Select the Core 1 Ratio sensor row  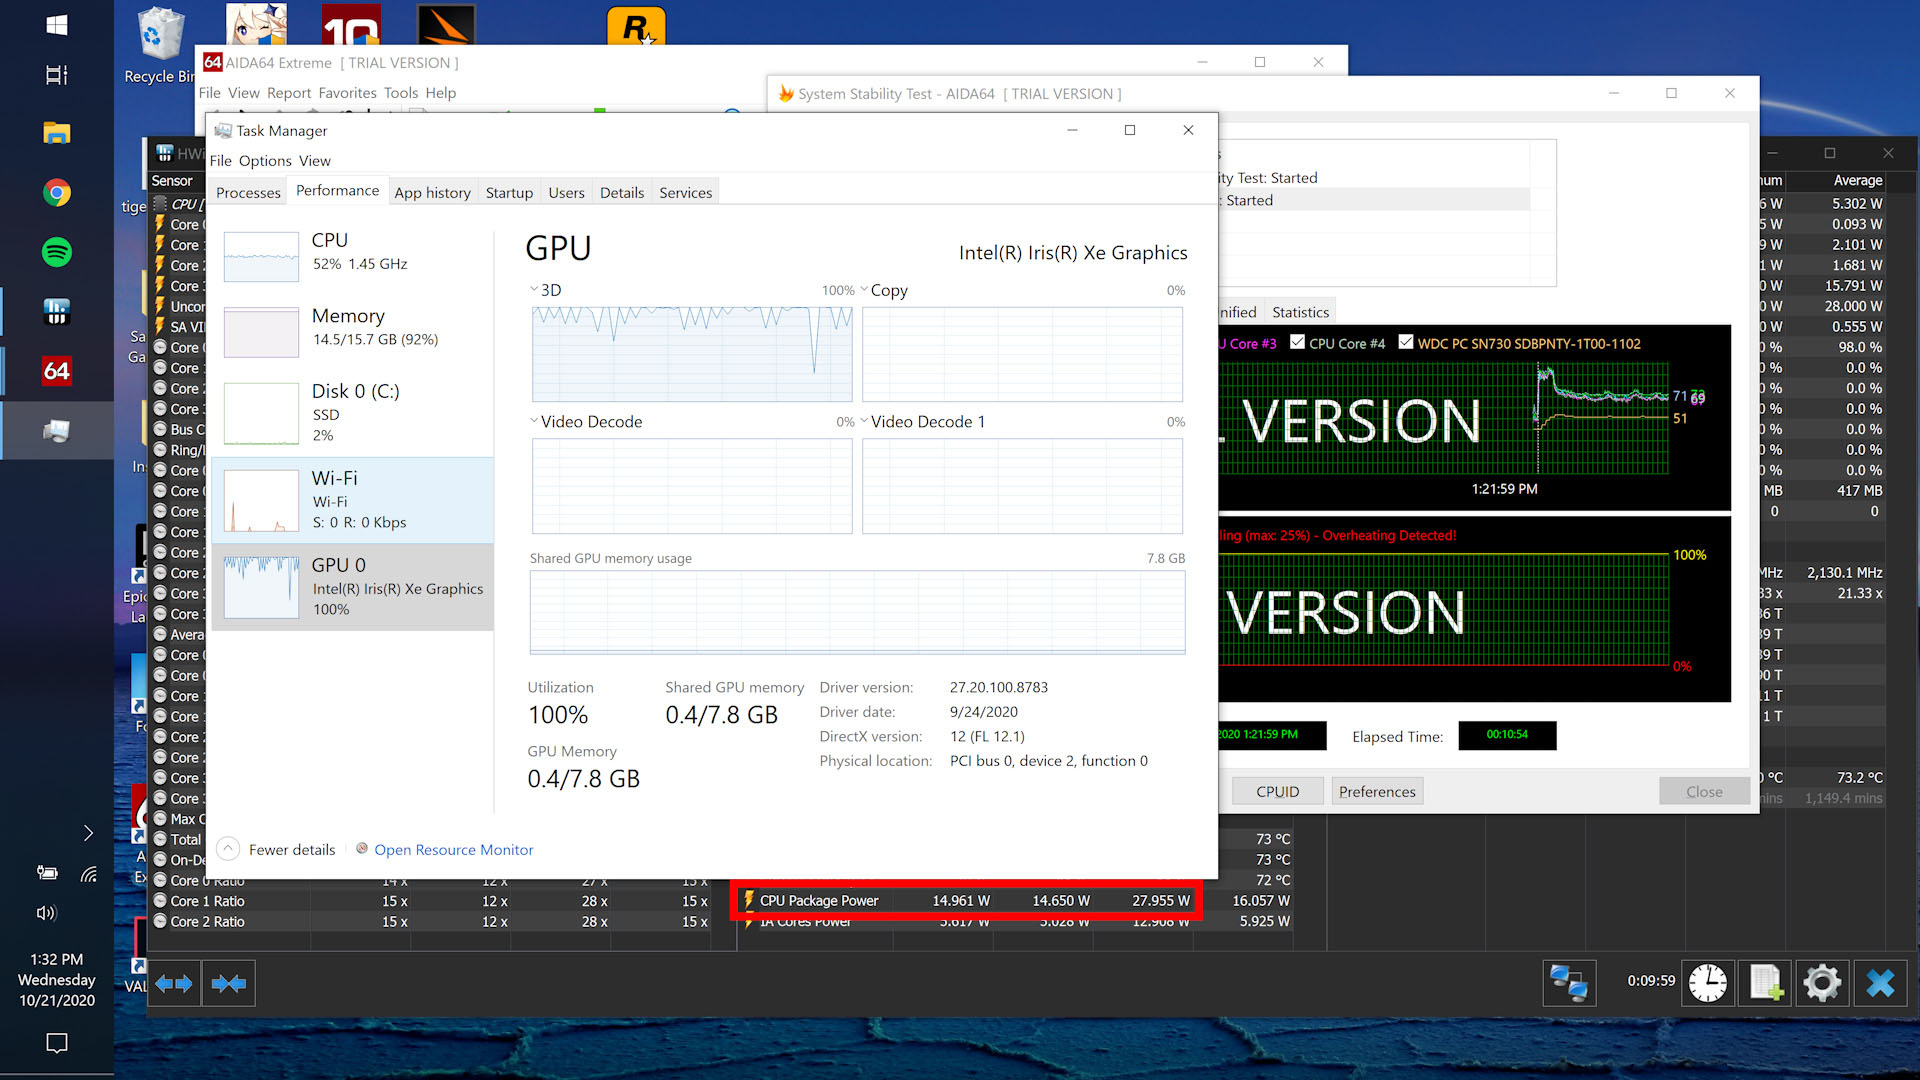coord(430,901)
